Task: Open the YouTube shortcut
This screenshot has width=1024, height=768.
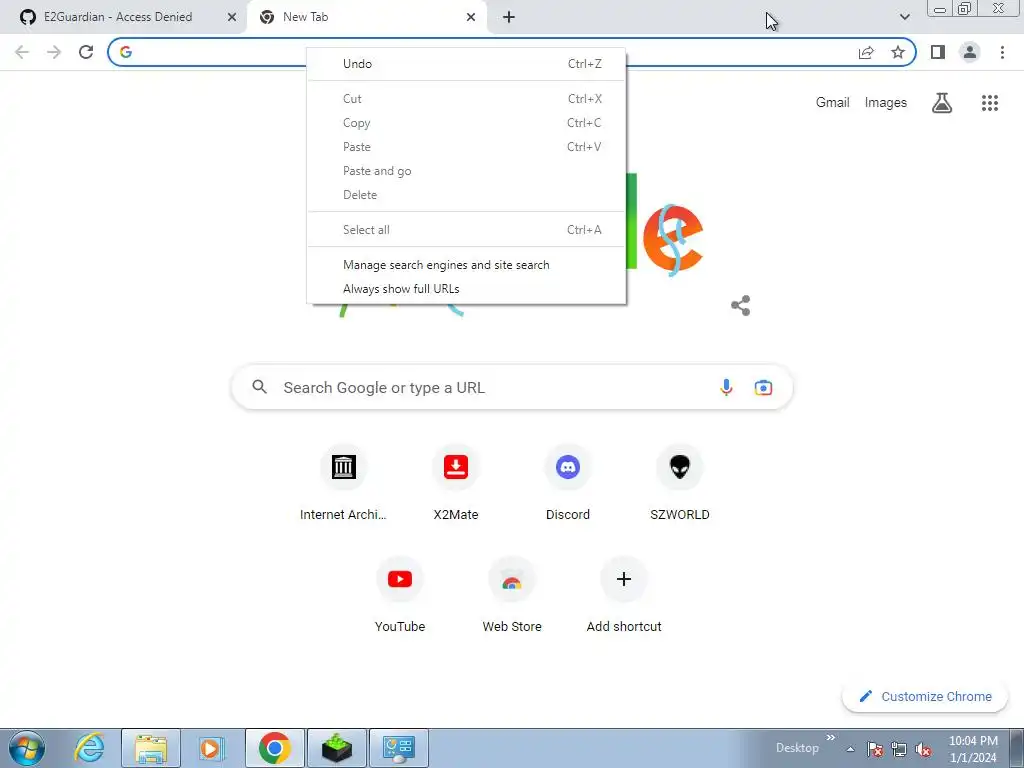Action: click(400, 595)
